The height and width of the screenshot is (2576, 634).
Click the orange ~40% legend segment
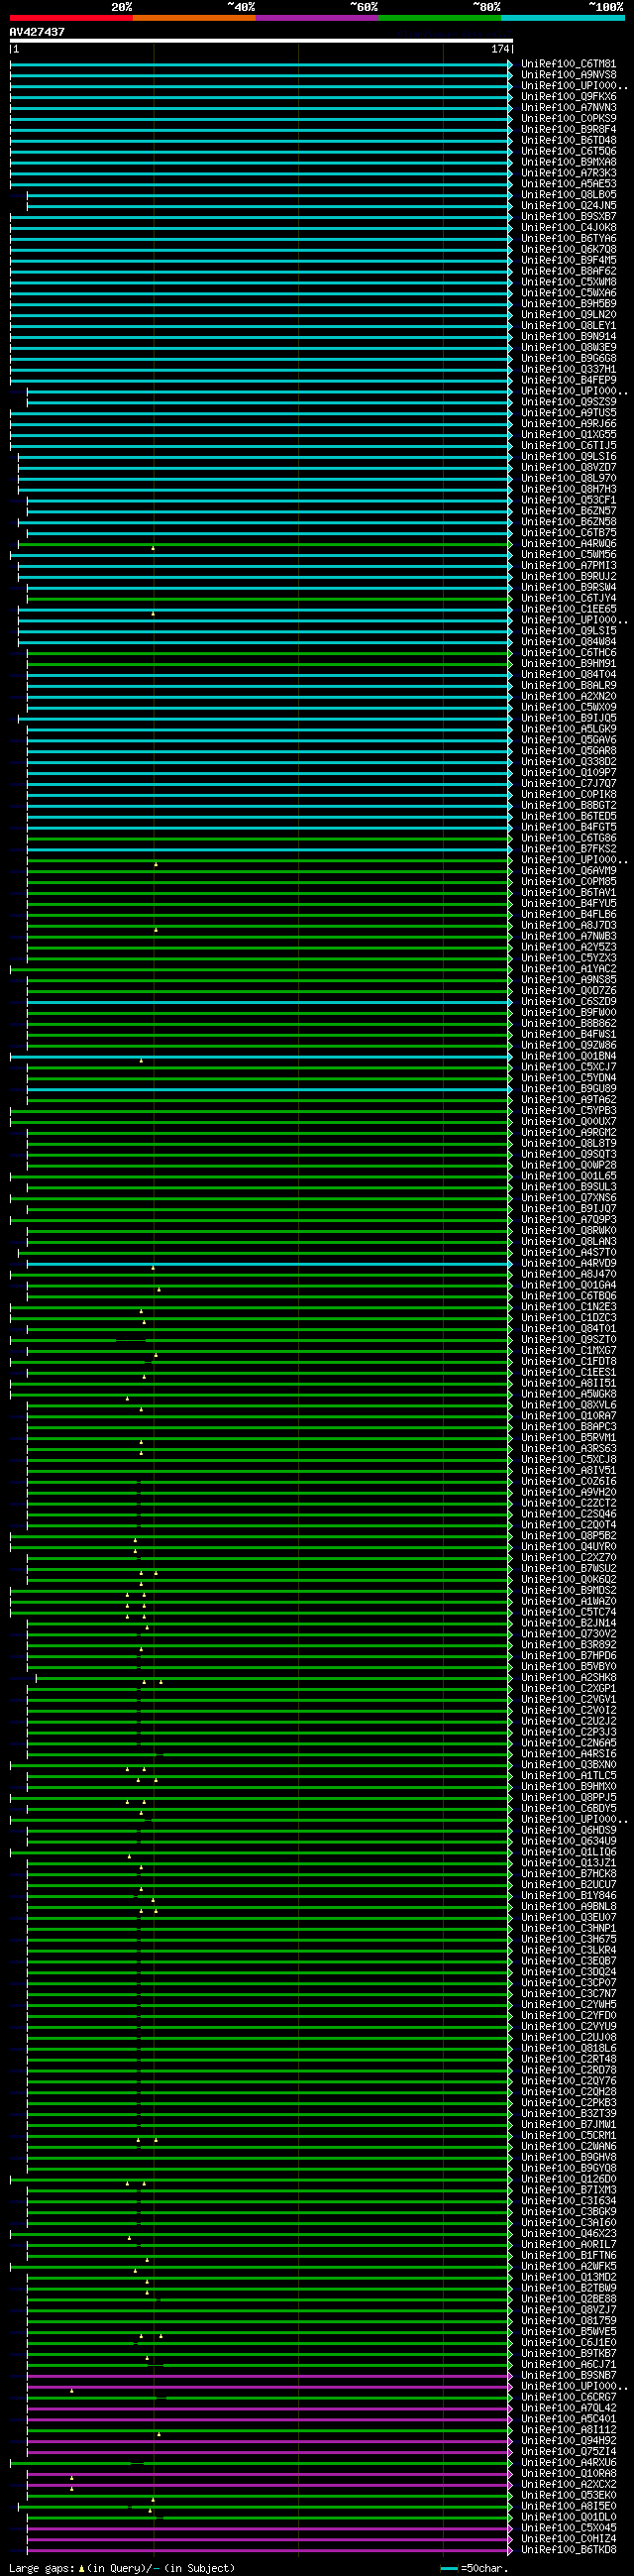[x=194, y=17]
